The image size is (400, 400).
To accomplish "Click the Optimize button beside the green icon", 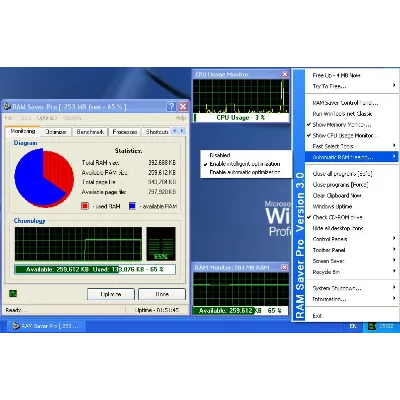I will [x=111, y=294].
